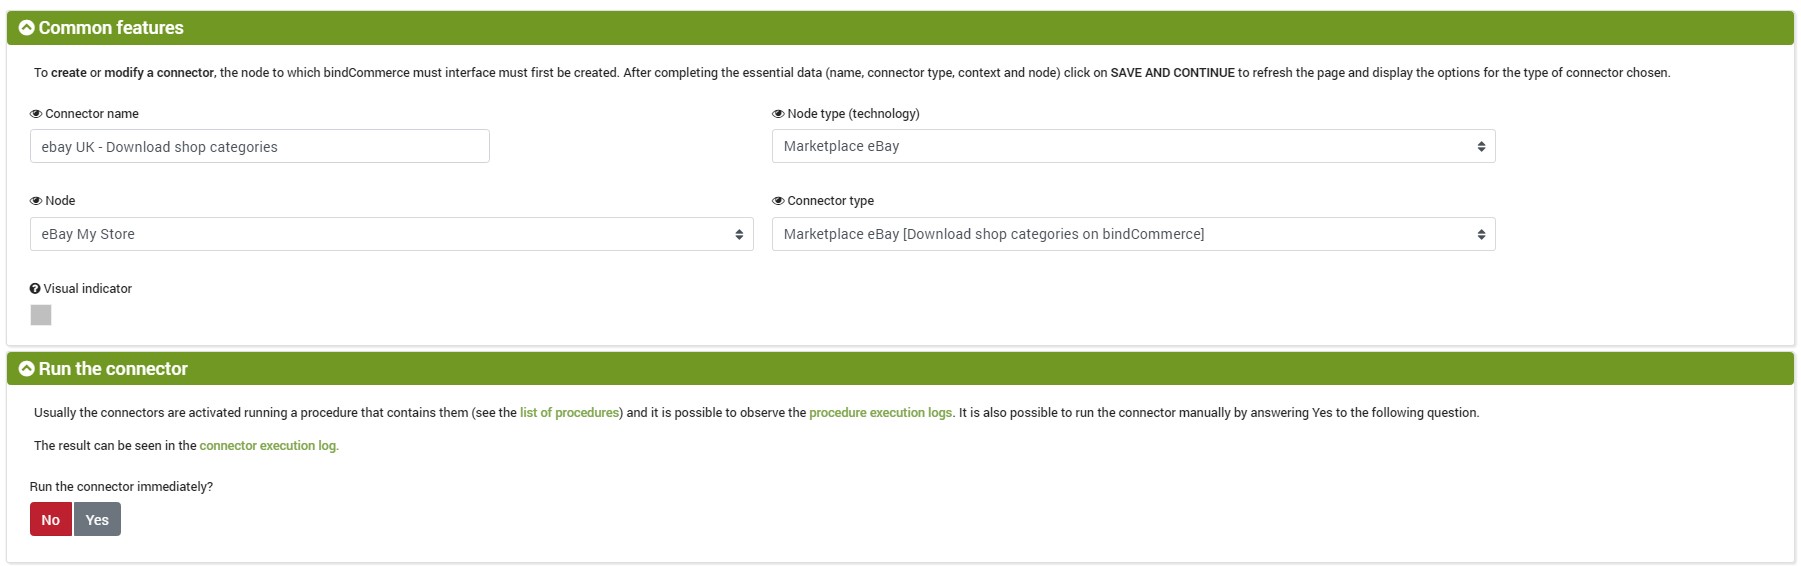
Task: Click the eye icon next to Node
Action: coord(36,201)
